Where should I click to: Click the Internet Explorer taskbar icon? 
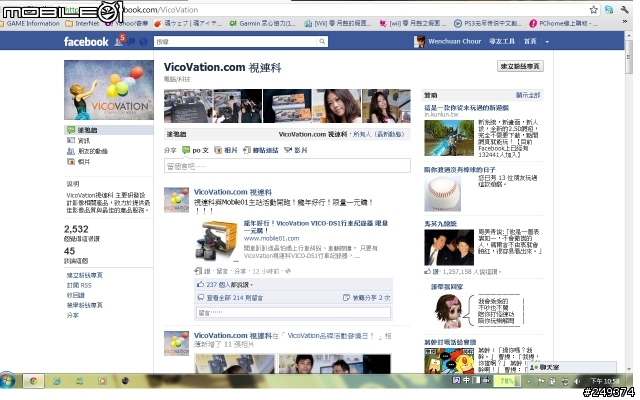point(57,381)
